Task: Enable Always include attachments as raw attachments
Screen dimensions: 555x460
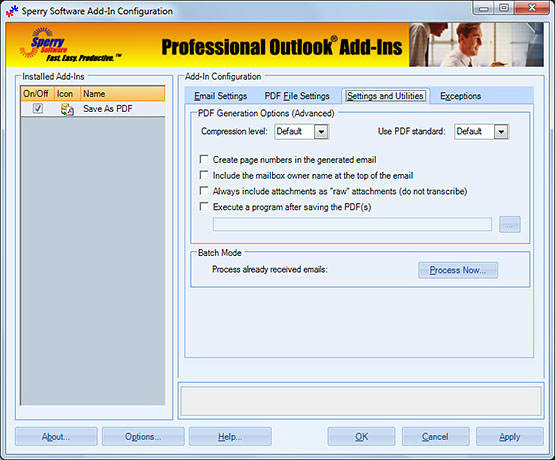Action: click(x=204, y=191)
